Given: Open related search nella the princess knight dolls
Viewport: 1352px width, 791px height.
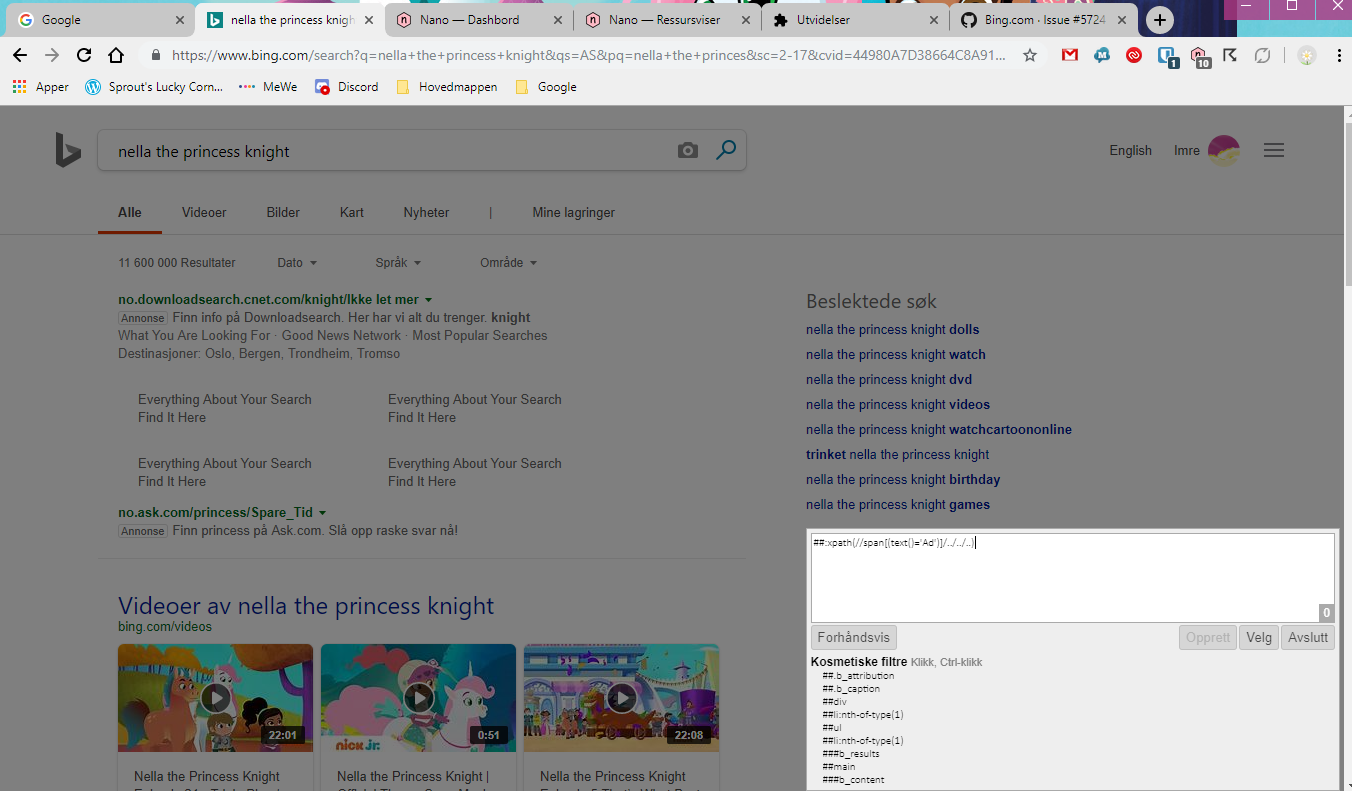Looking at the screenshot, I should (893, 329).
